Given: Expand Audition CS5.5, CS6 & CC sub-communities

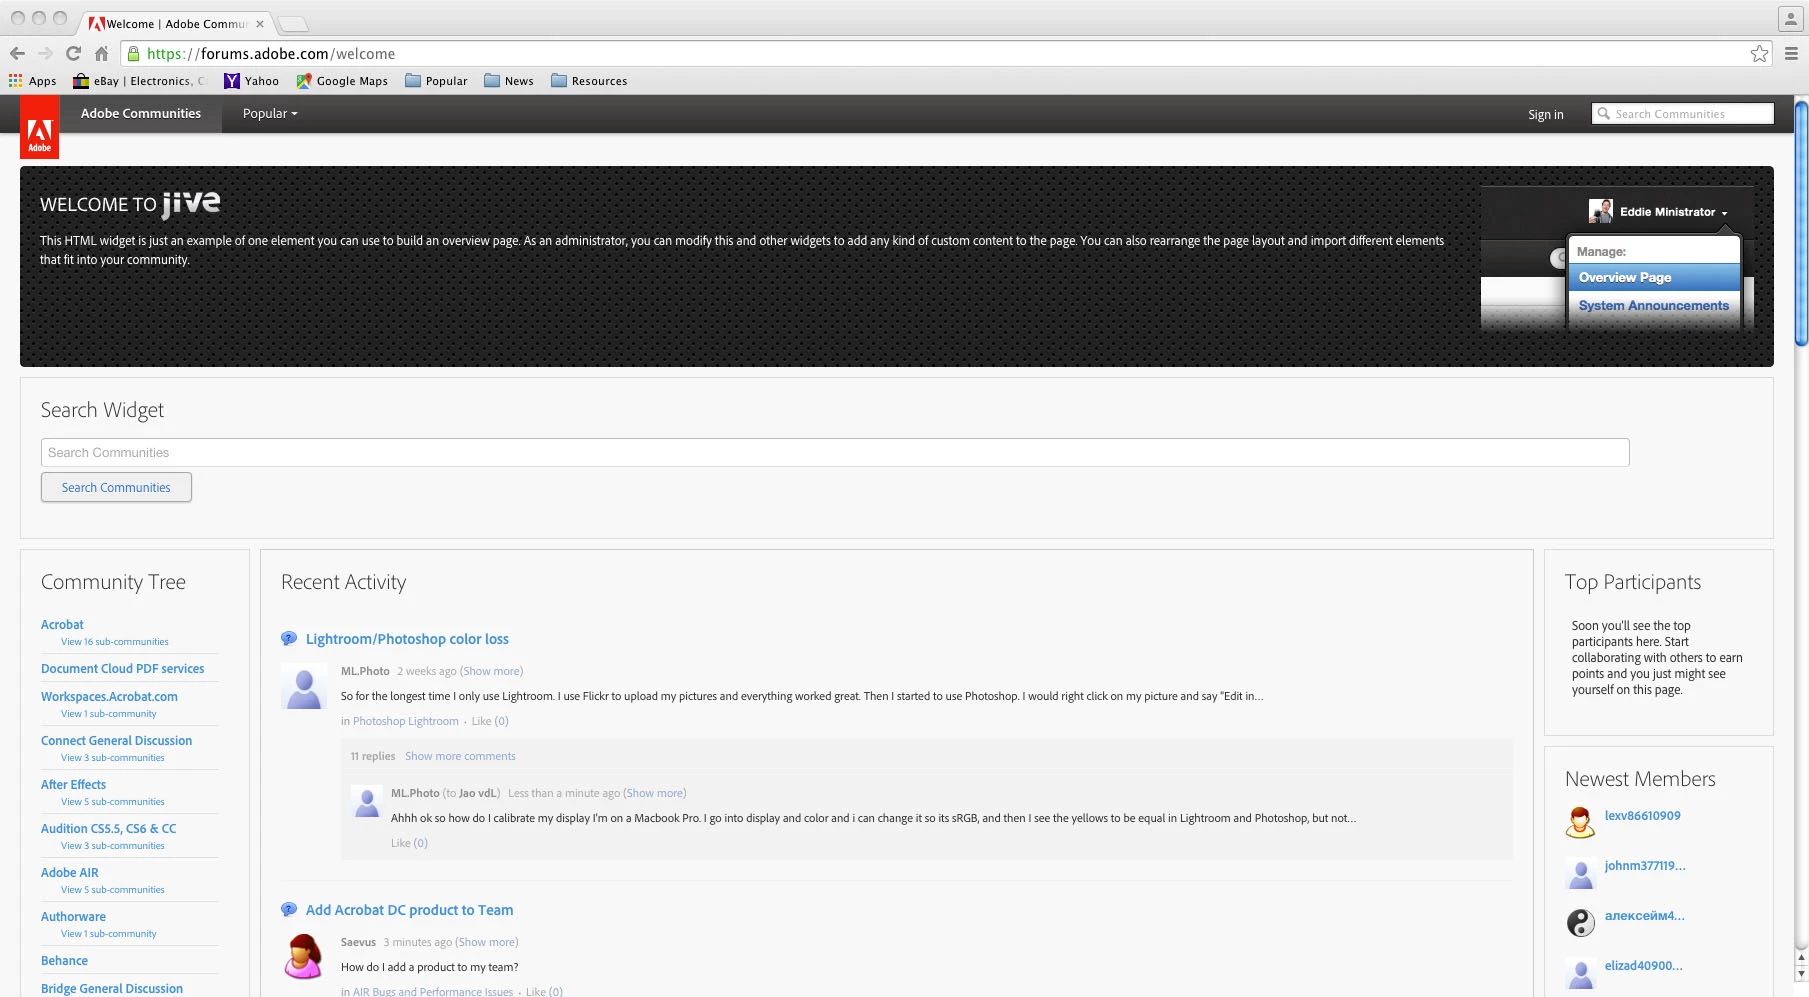Looking at the screenshot, I should (x=113, y=846).
